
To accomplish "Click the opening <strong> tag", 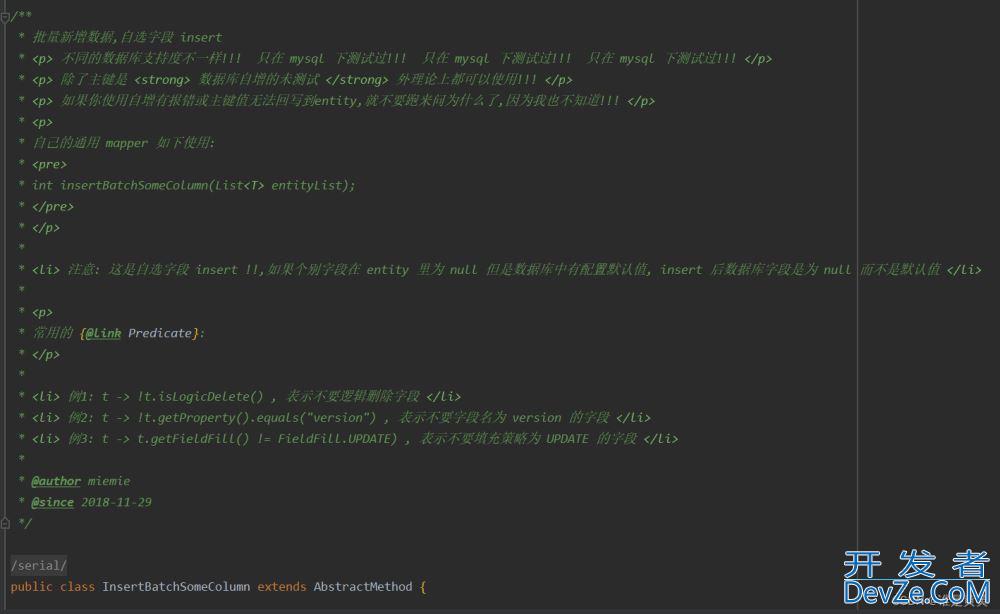I will [162, 80].
